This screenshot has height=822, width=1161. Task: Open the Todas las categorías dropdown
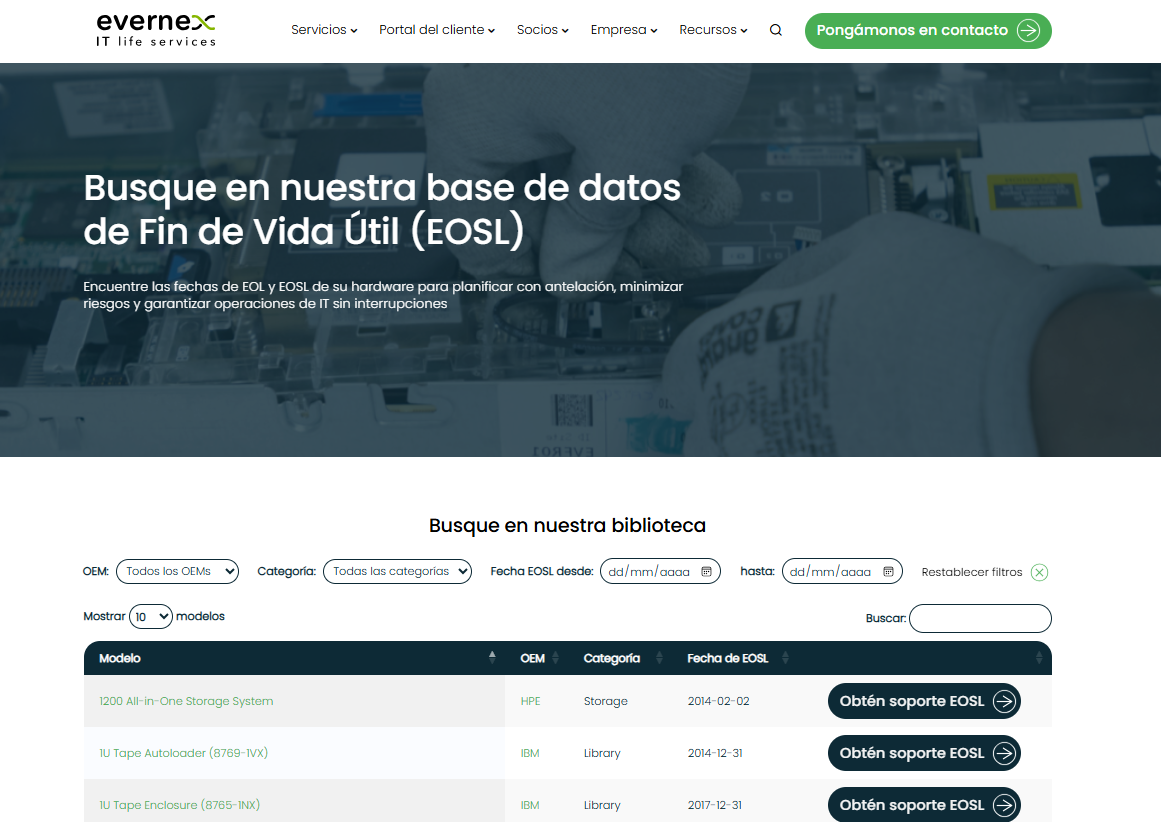coord(398,572)
